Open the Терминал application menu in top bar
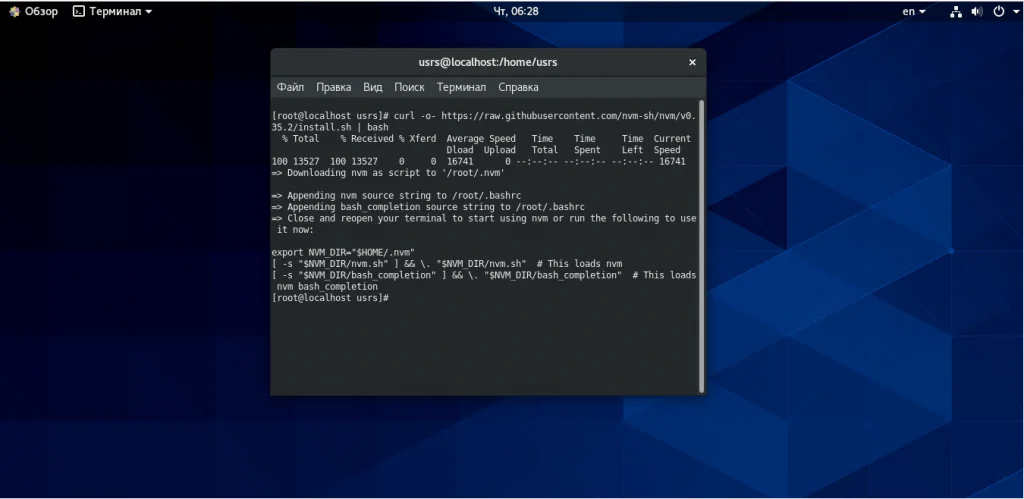The width and height of the screenshot is (1024, 499). pyautogui.click(x=112, y=11)
